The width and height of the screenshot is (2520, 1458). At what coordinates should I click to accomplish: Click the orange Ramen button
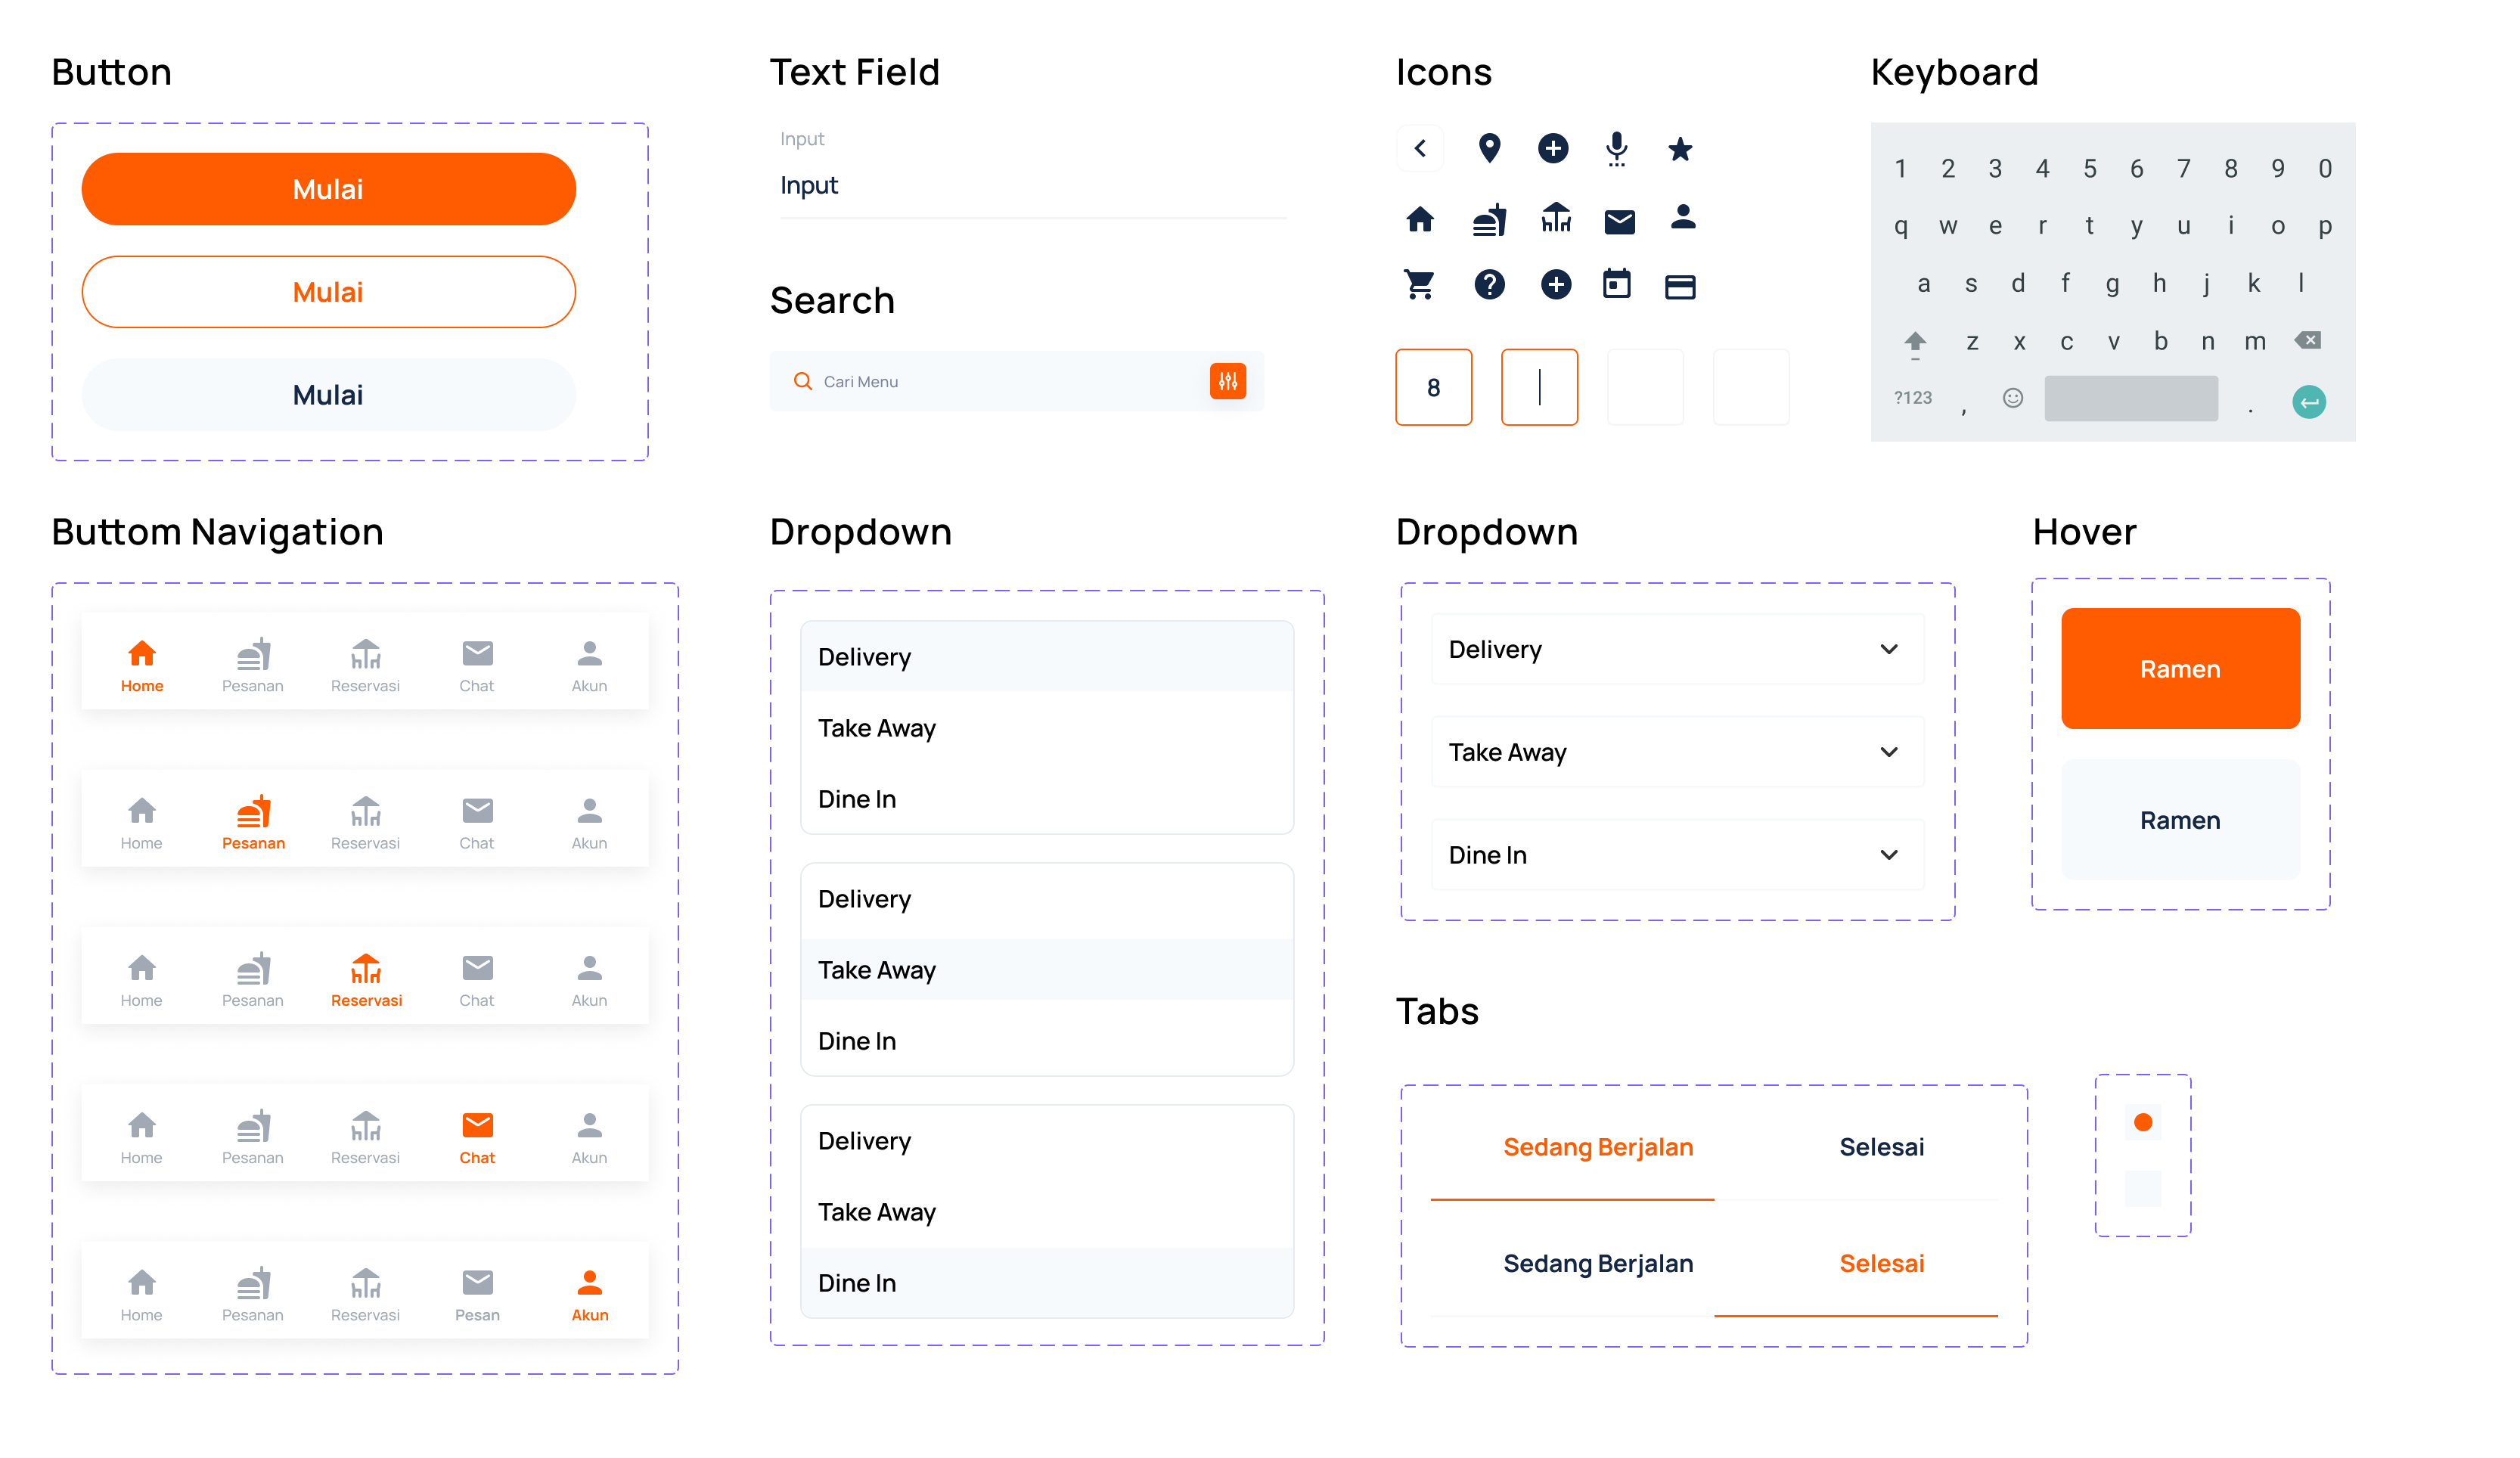click(2180, 669)
